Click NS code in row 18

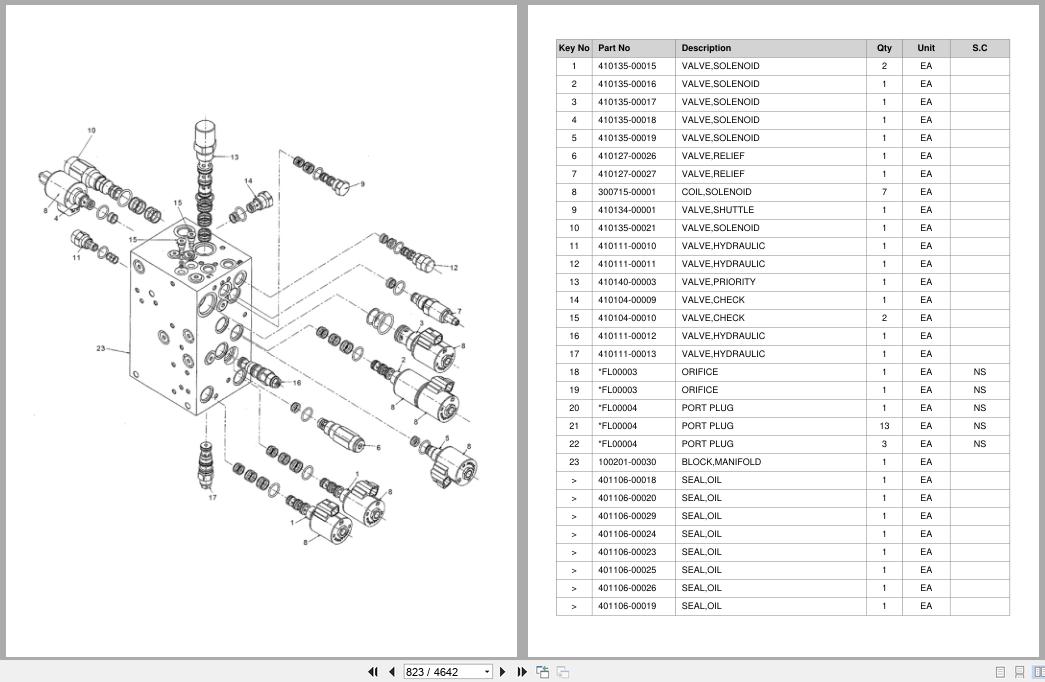979,372
